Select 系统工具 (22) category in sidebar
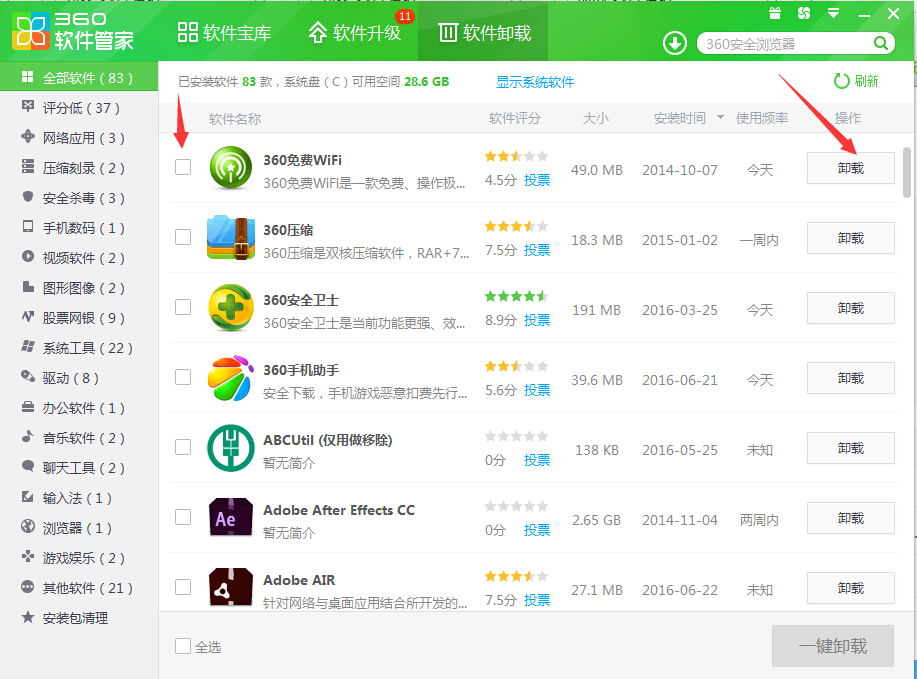Screen dimensions: 917x679 79,349
